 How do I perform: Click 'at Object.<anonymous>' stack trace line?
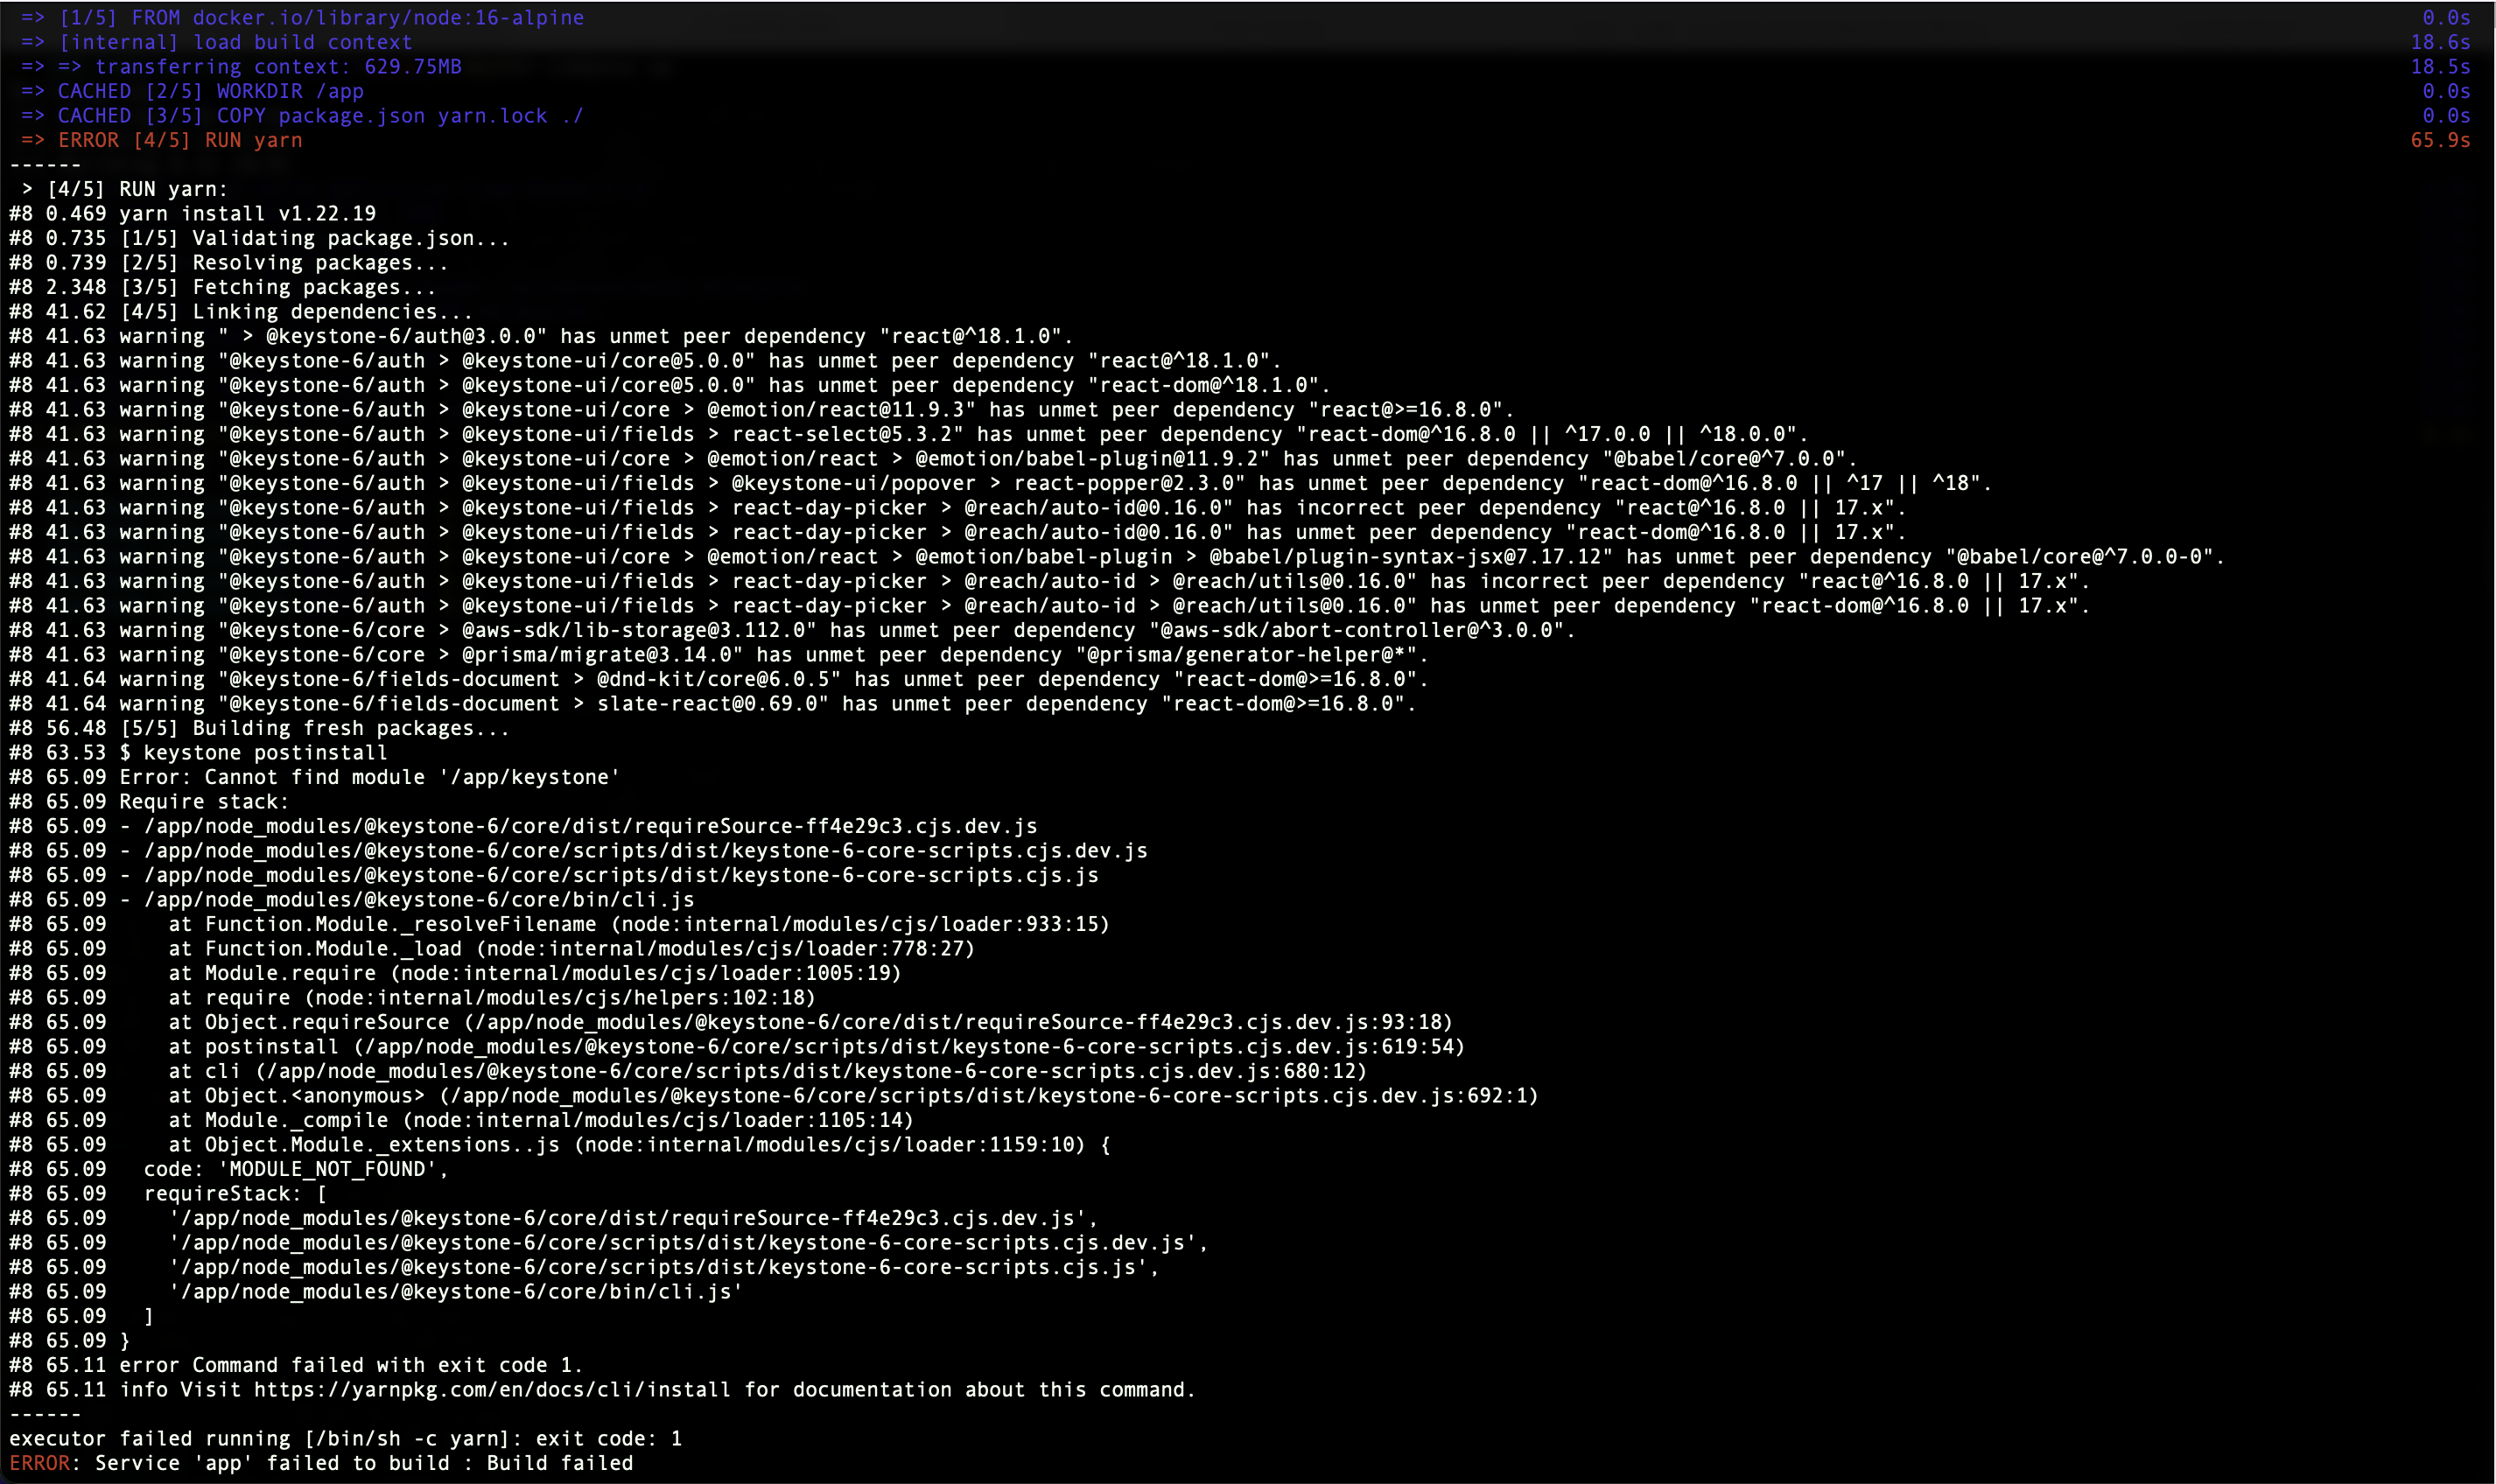tap(774, 1096)
